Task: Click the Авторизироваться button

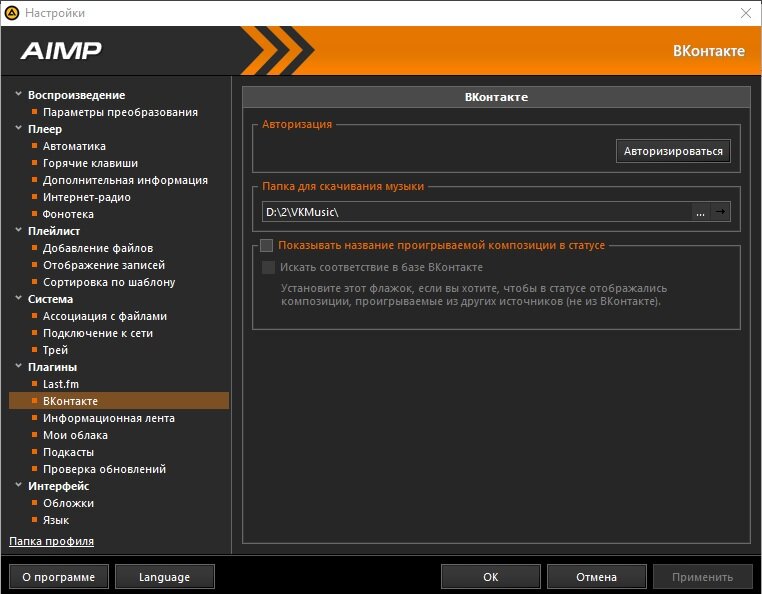Action: (x=673, y=151)
